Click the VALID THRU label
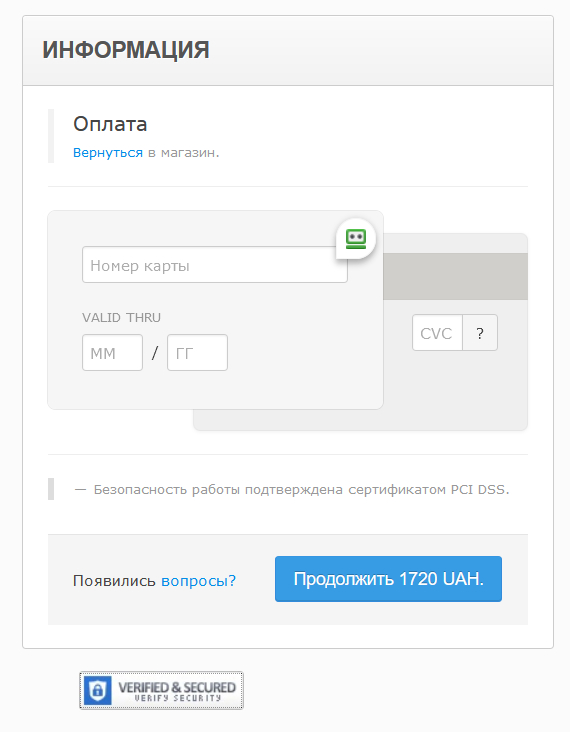 point(121,317)
